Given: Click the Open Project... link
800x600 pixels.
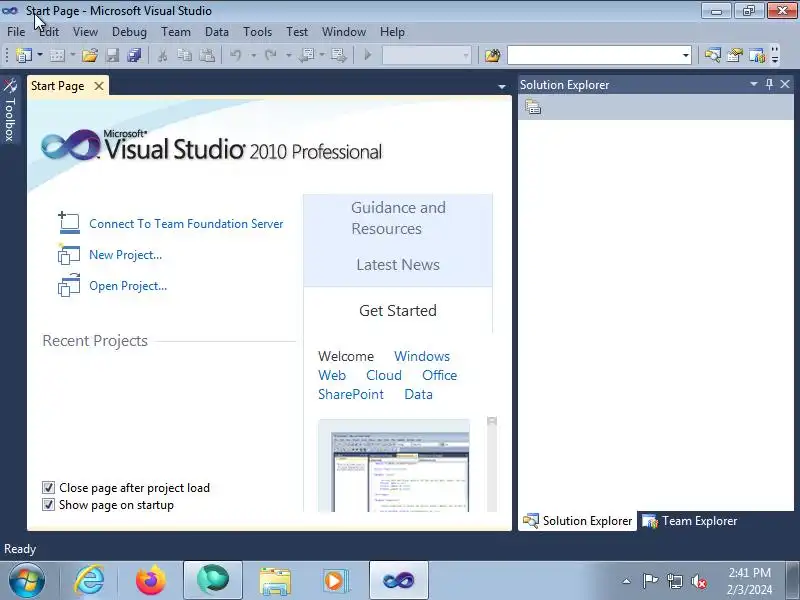Looking at the screenshot, I should point(128,286).
